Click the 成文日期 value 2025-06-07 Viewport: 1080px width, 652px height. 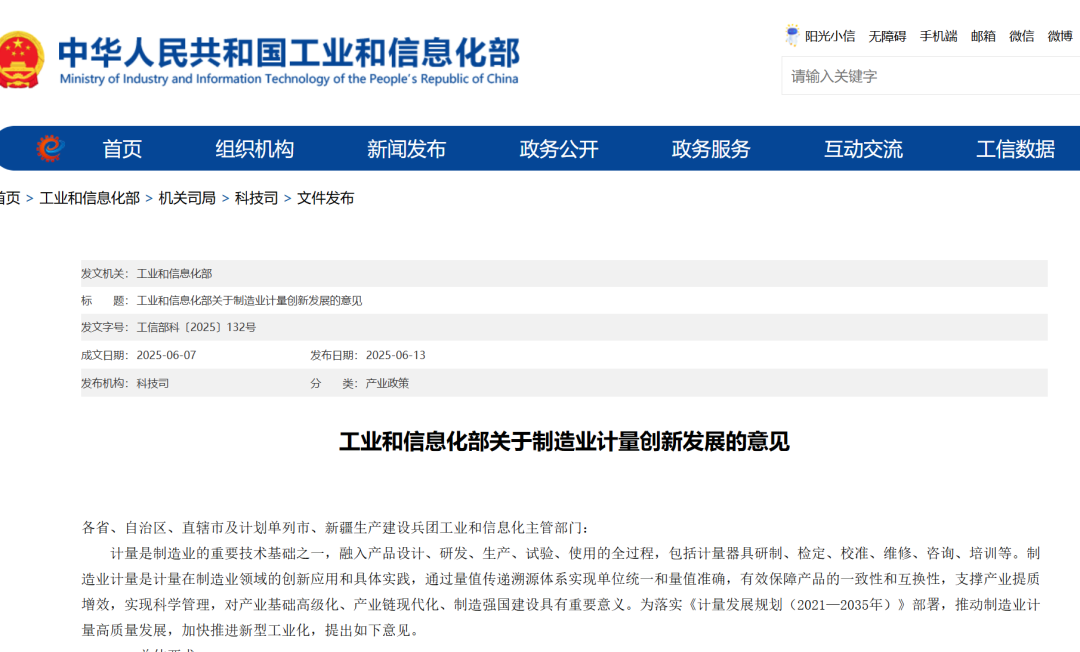pyautogui.click(x=166, y=355)
